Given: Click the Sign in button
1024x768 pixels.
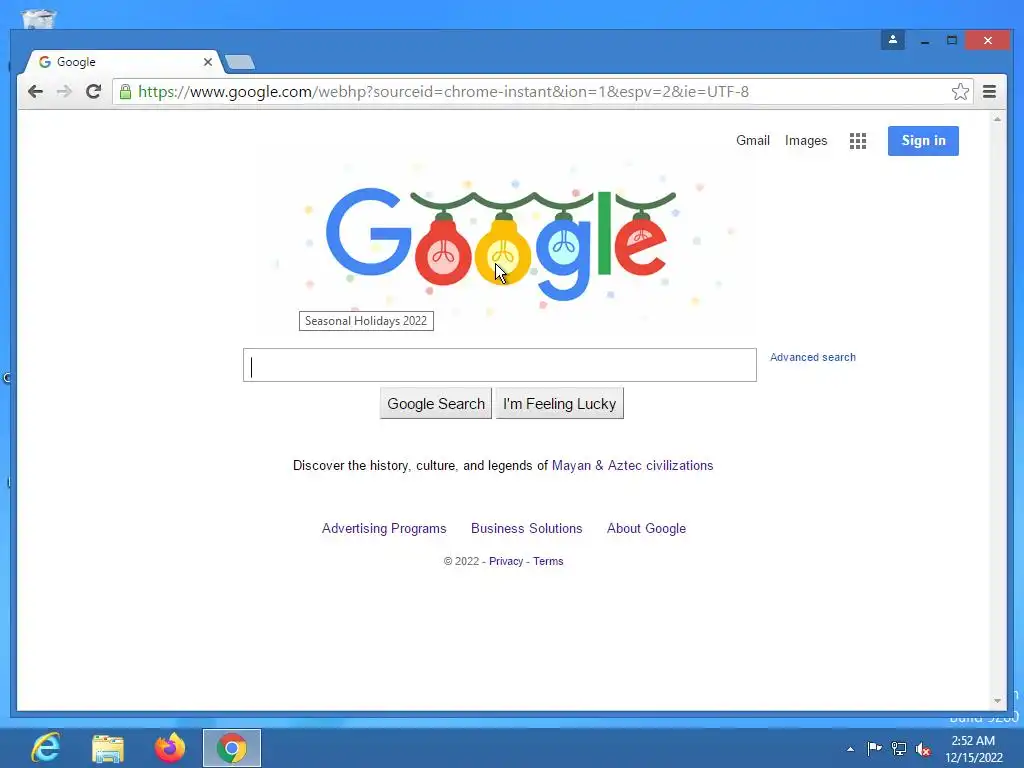Looking at the screenshot, I should (x=923, y=140).
